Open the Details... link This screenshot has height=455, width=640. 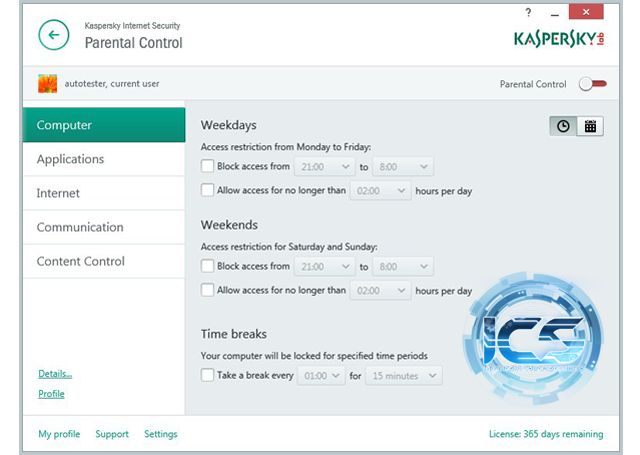coord(55,374)
